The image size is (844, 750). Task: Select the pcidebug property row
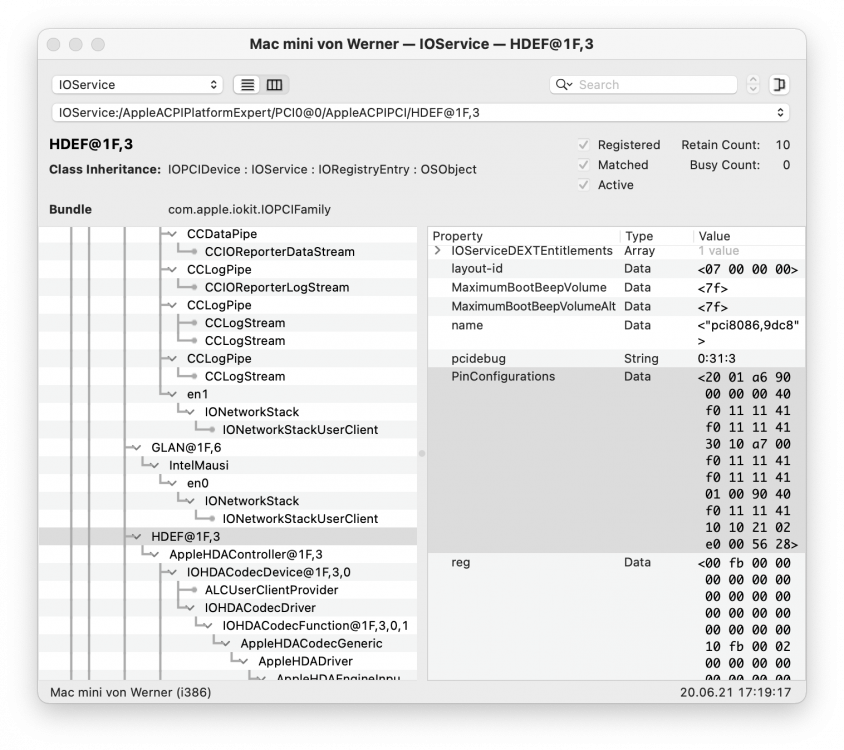(617, 359)
